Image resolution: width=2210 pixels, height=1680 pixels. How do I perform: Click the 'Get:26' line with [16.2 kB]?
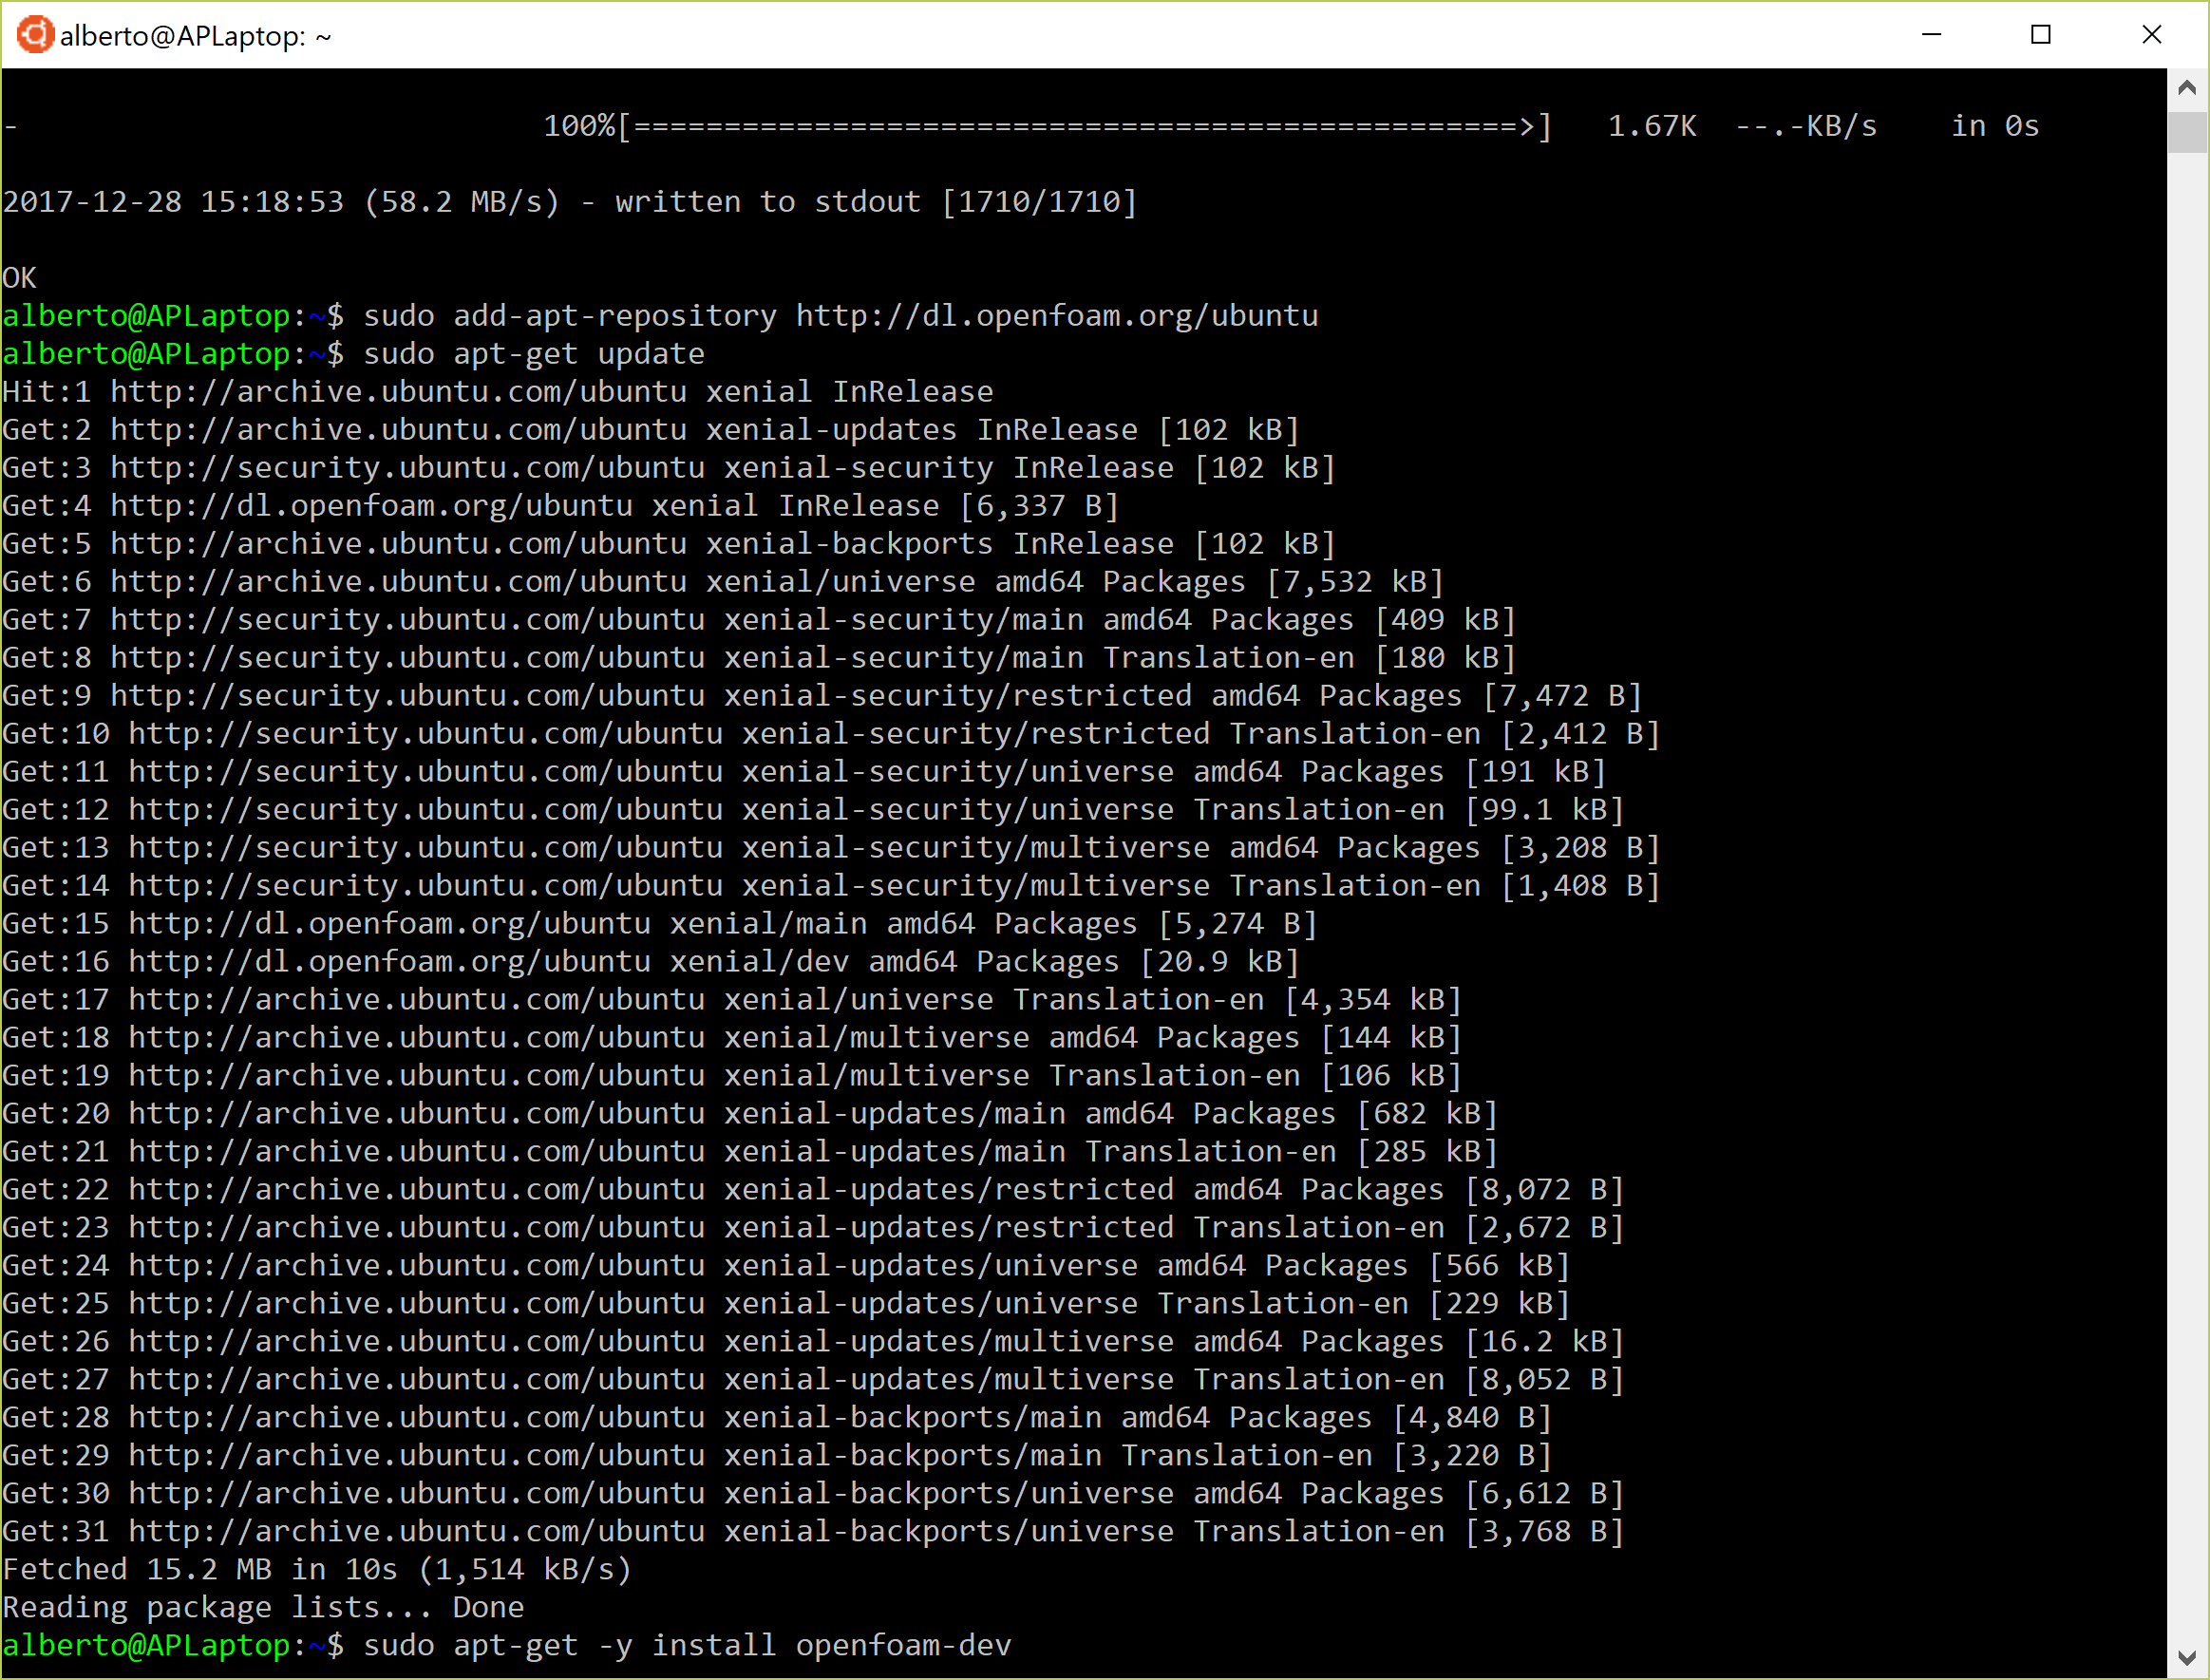click(813, 1342)
